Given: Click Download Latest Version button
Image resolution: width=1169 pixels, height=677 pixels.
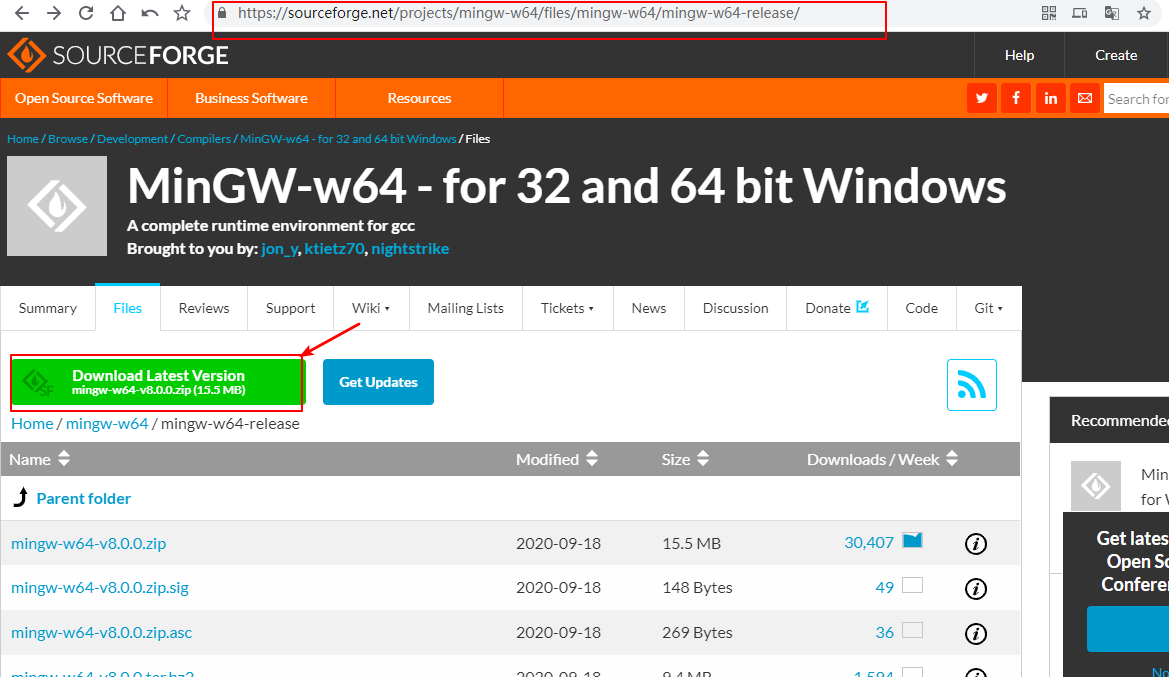Looking at the screenshot, I should click(157, 382).
